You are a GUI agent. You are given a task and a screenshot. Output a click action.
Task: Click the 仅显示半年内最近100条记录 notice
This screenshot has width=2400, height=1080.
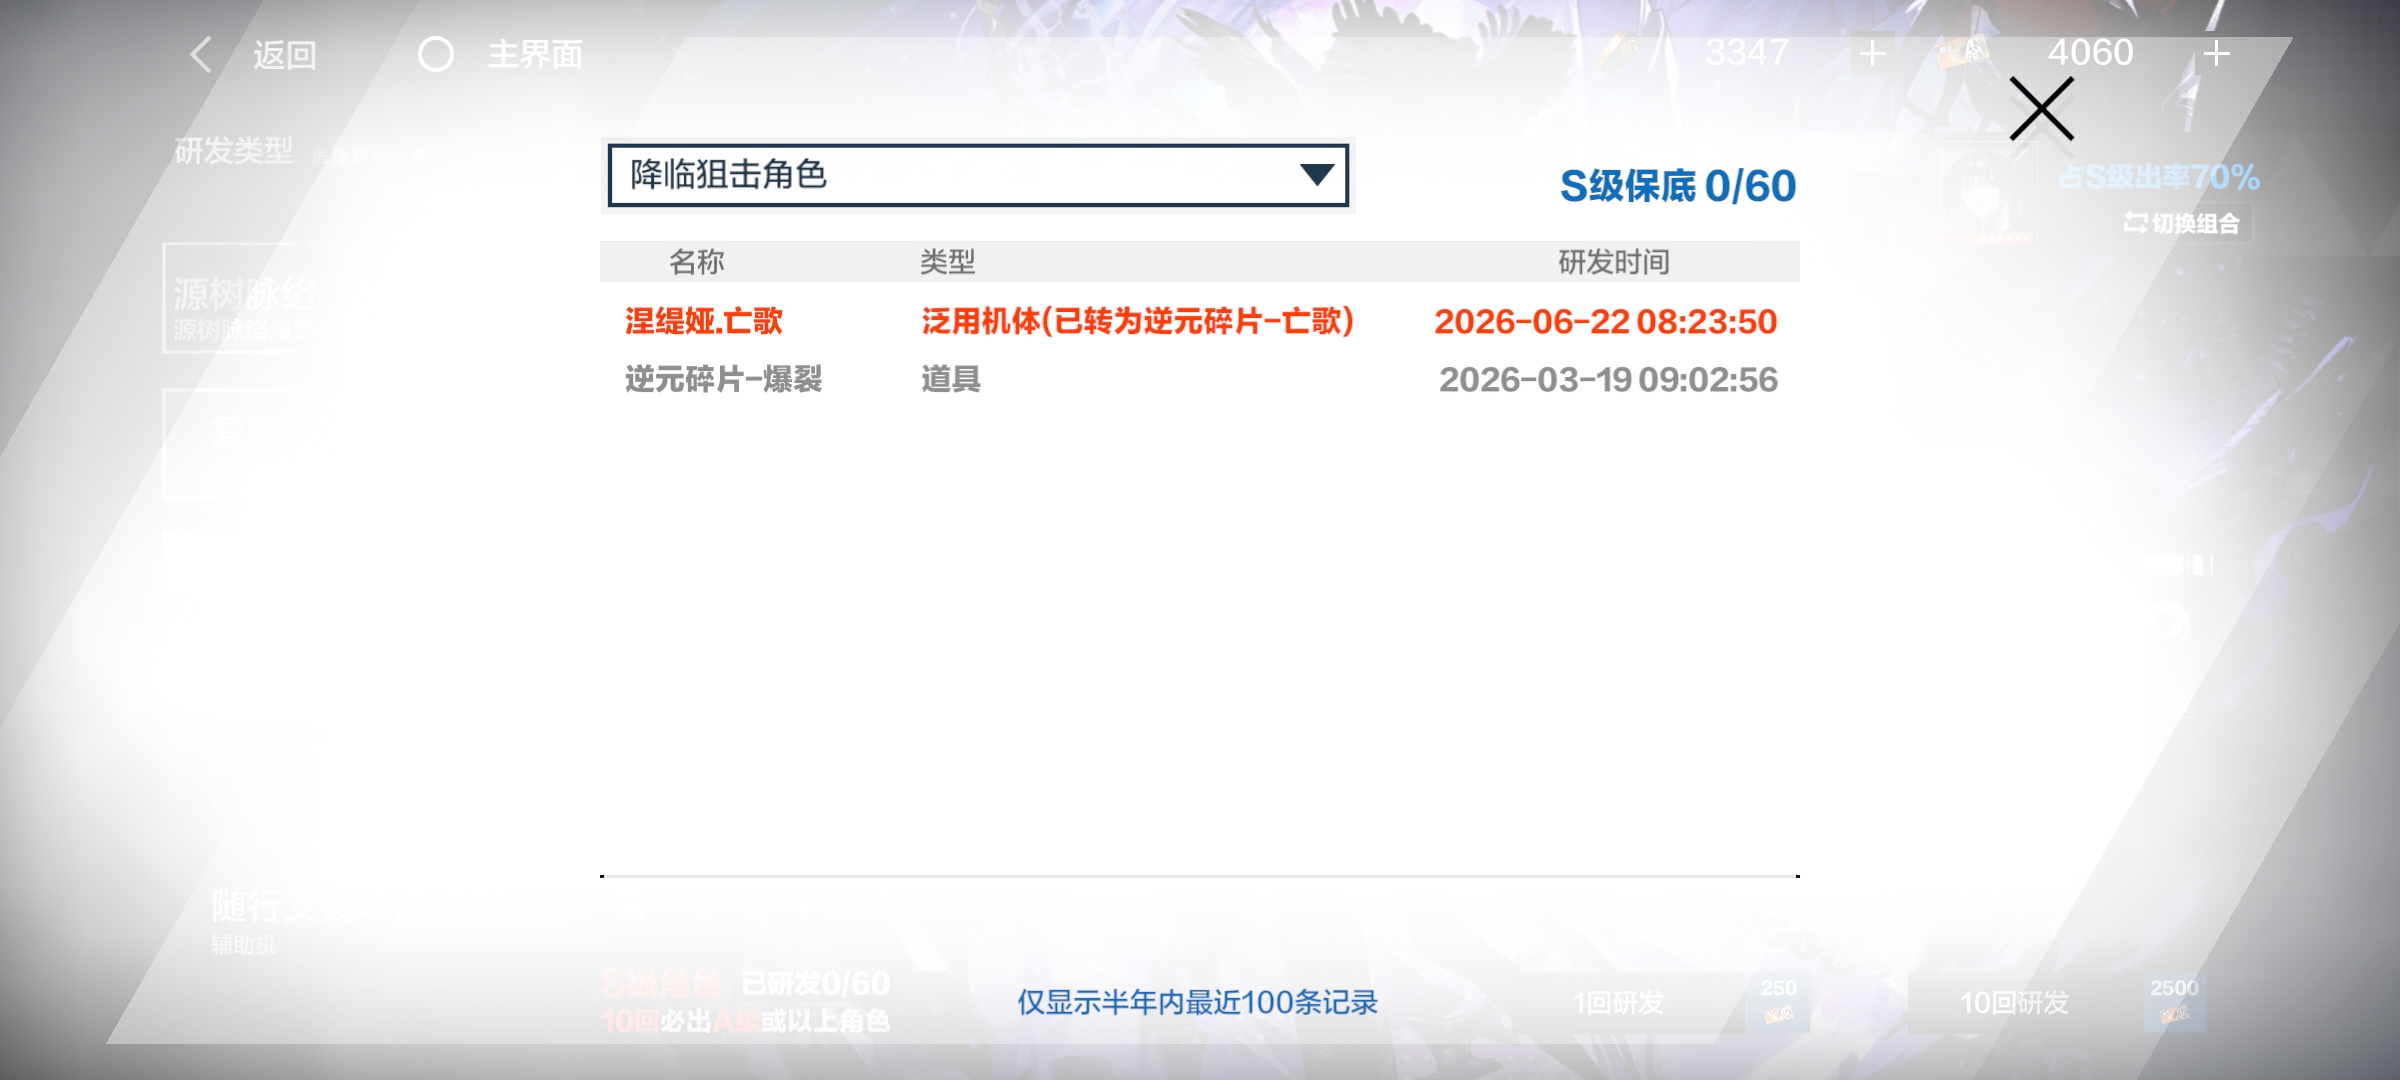pyautogui.click(x=1197, y=1002)
